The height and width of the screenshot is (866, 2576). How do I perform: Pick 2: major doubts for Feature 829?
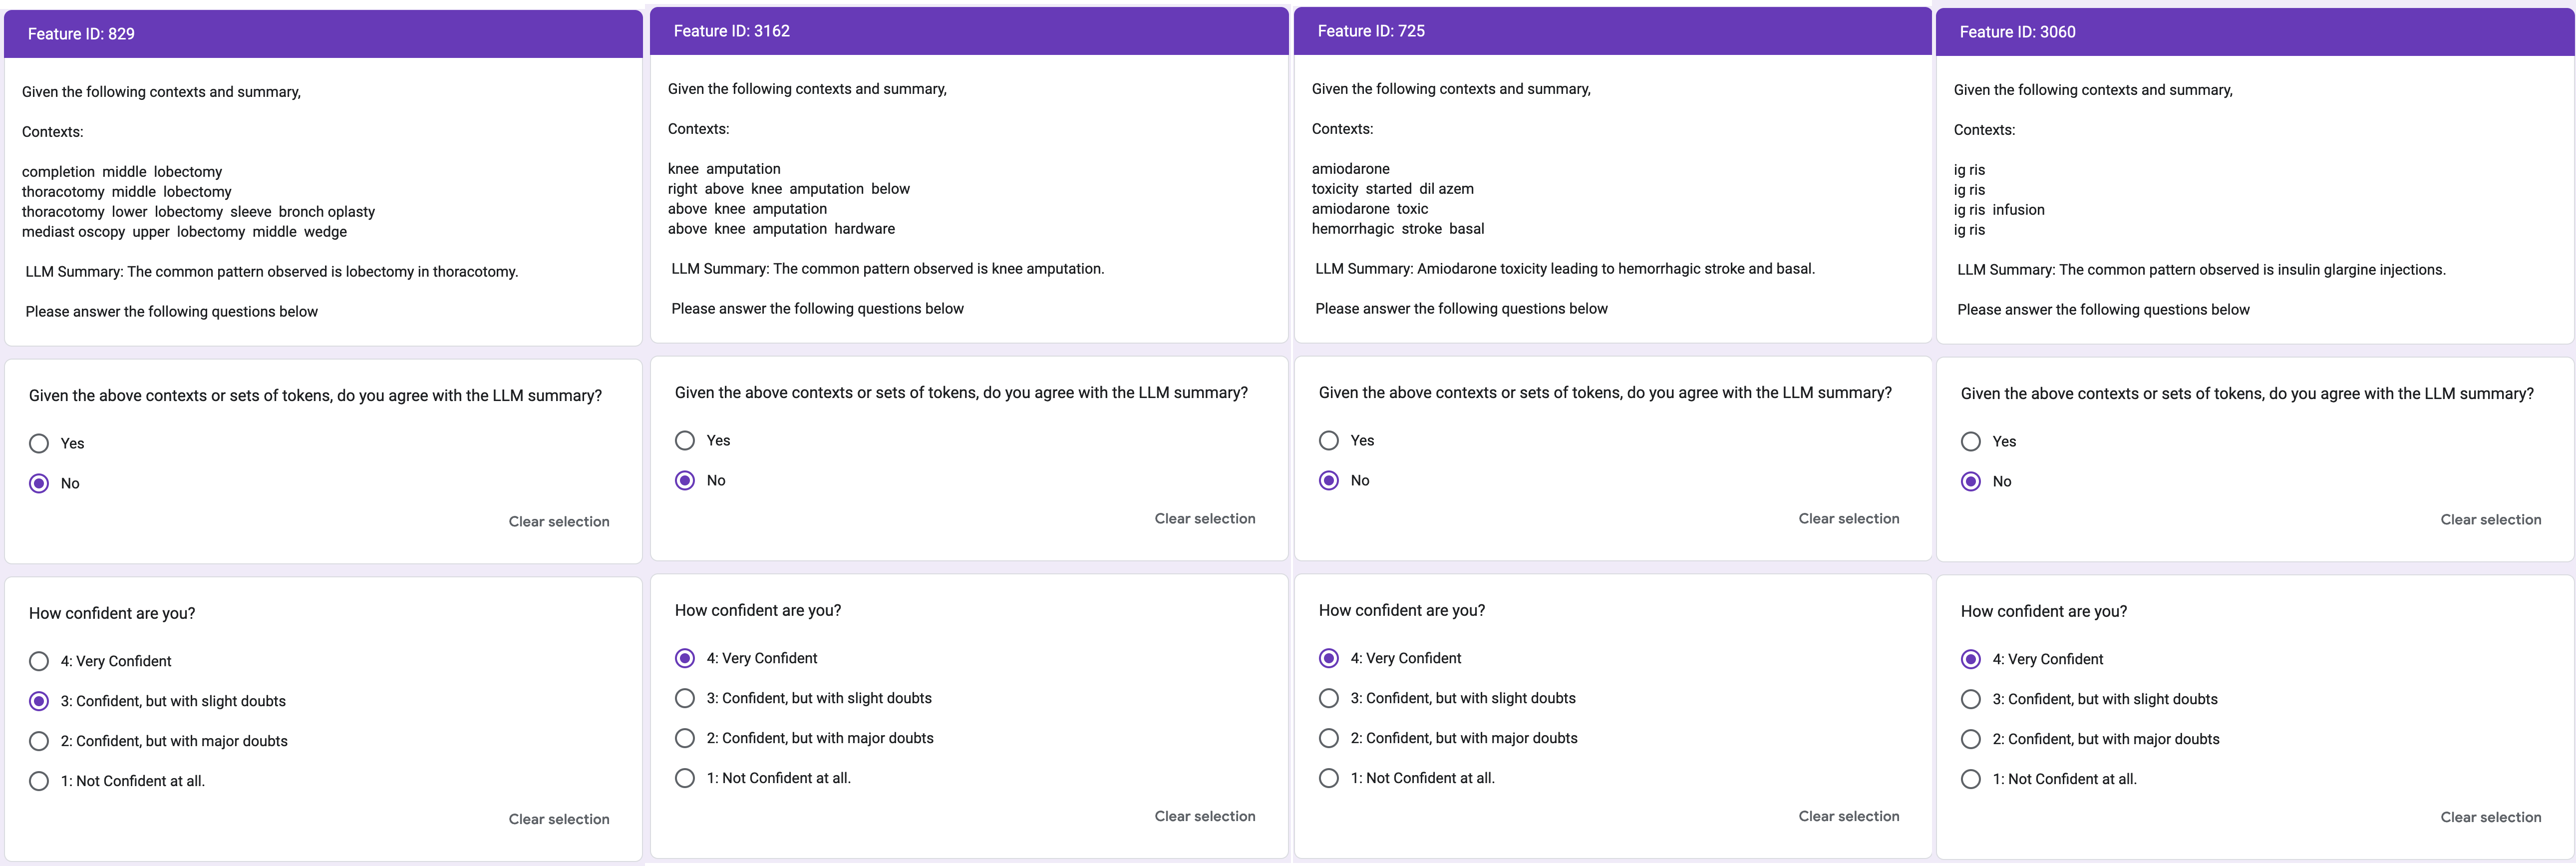(39, 741)
